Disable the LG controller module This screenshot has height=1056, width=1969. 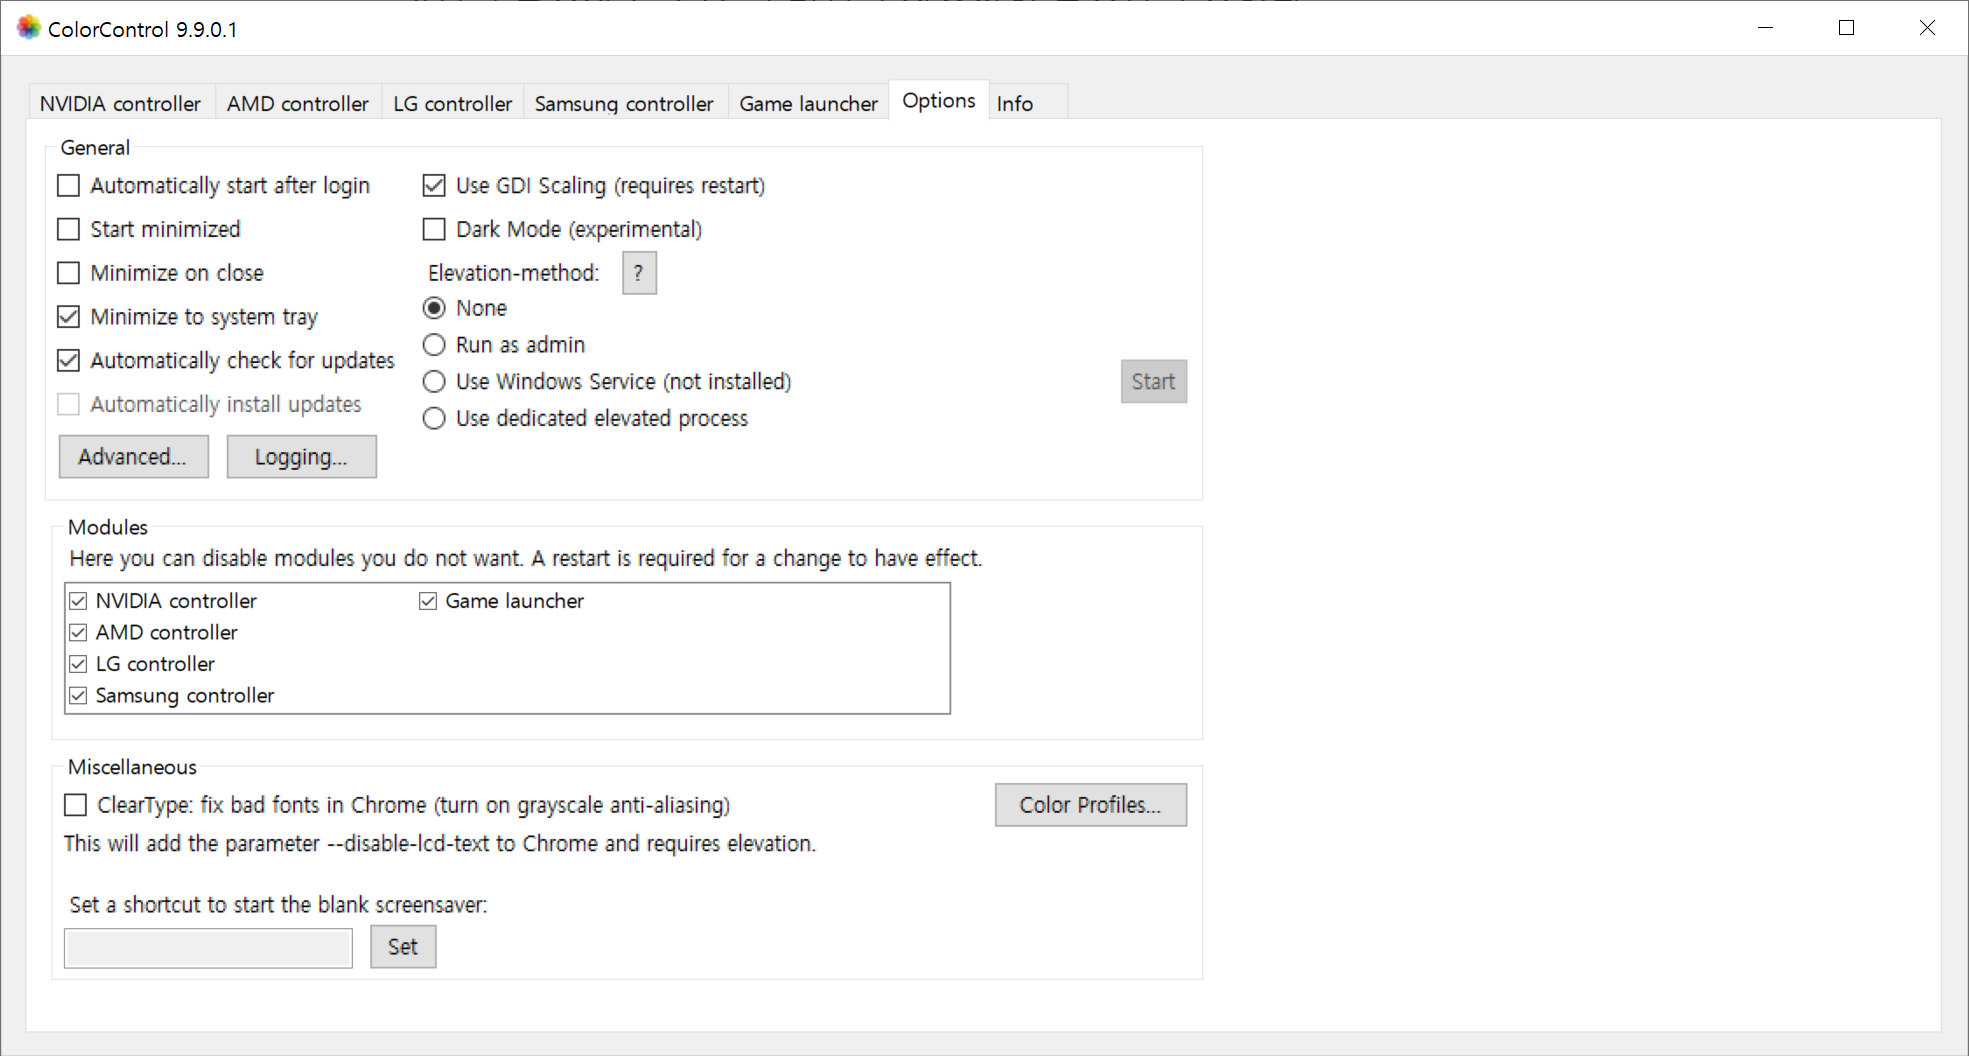coord(78,664)
